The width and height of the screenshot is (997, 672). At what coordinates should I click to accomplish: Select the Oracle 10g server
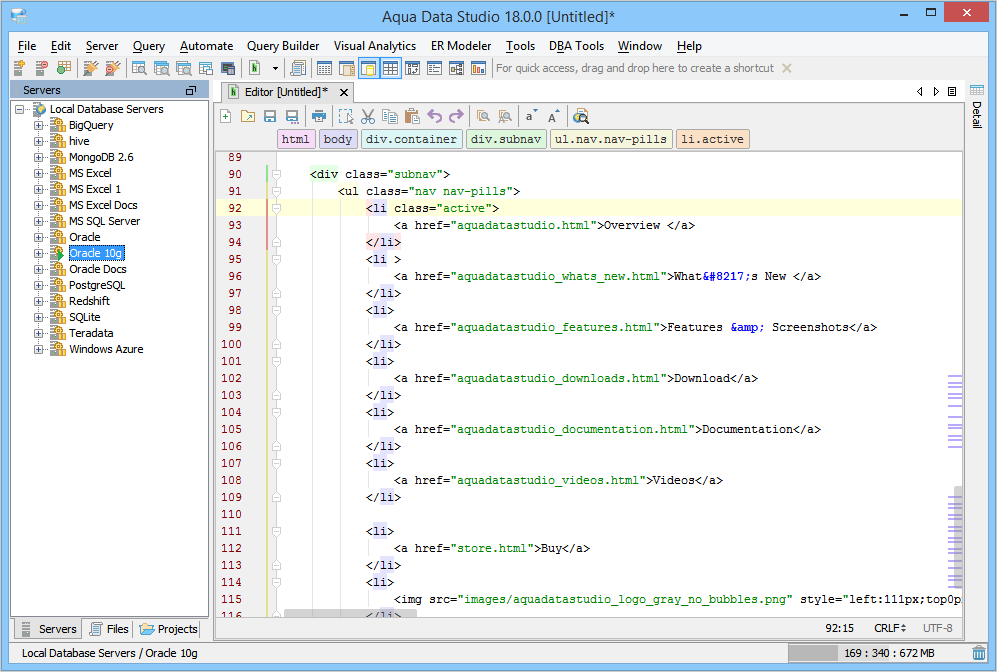97,253
